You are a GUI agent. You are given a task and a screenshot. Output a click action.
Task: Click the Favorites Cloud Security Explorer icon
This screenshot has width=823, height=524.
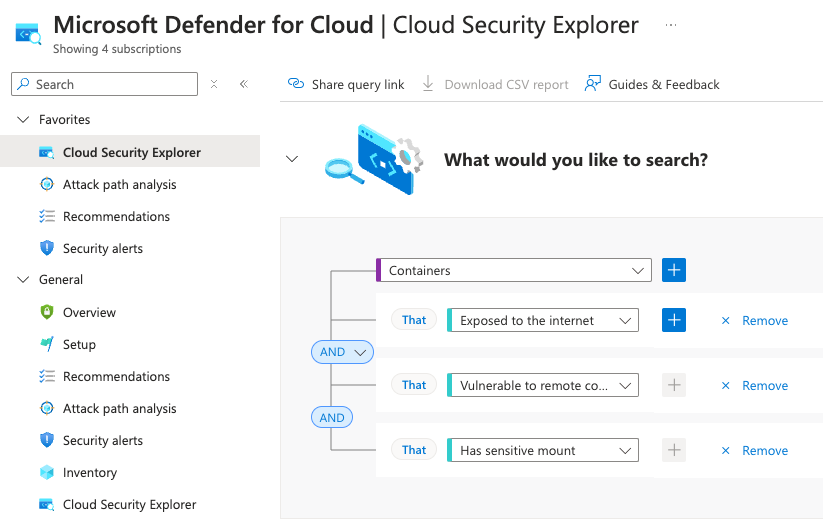(x=47, y=152)
